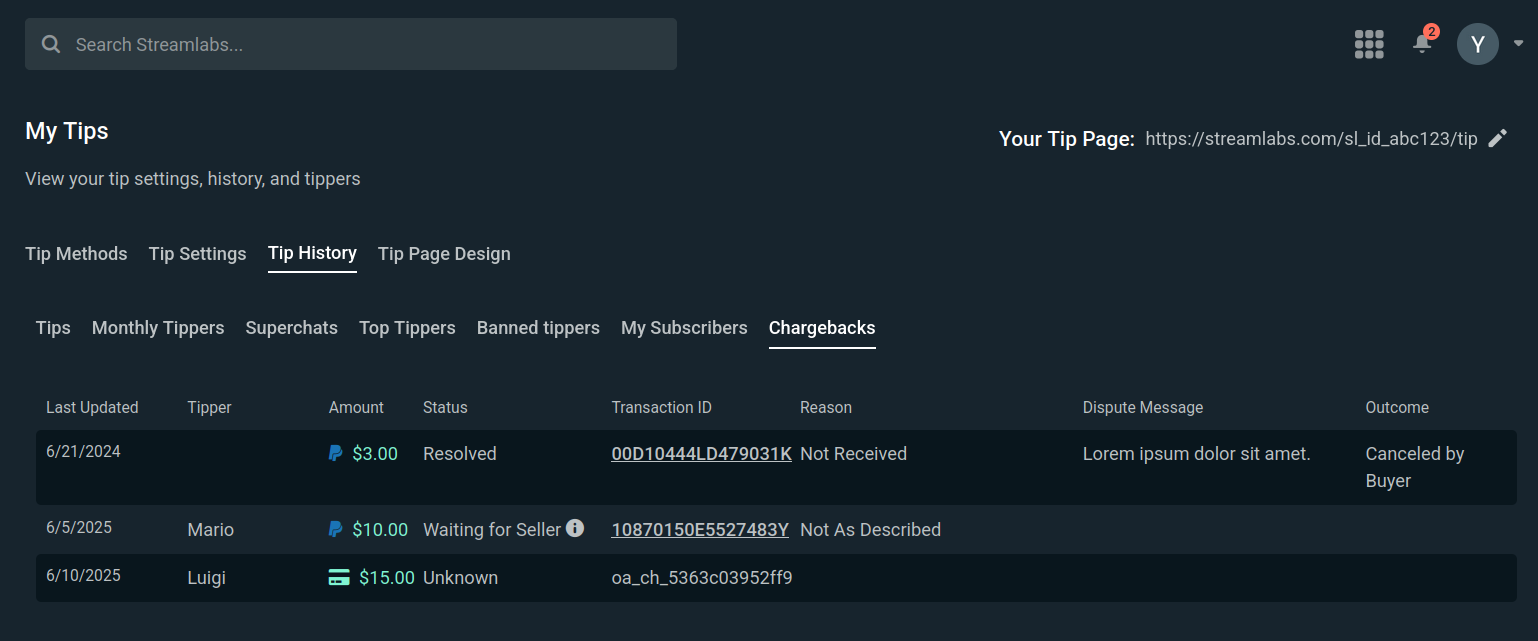Select the Monthly Tippers sub-tab
Image resolution: width=1538 pixels, height=641 pixels.
click(x=158, y=328)
